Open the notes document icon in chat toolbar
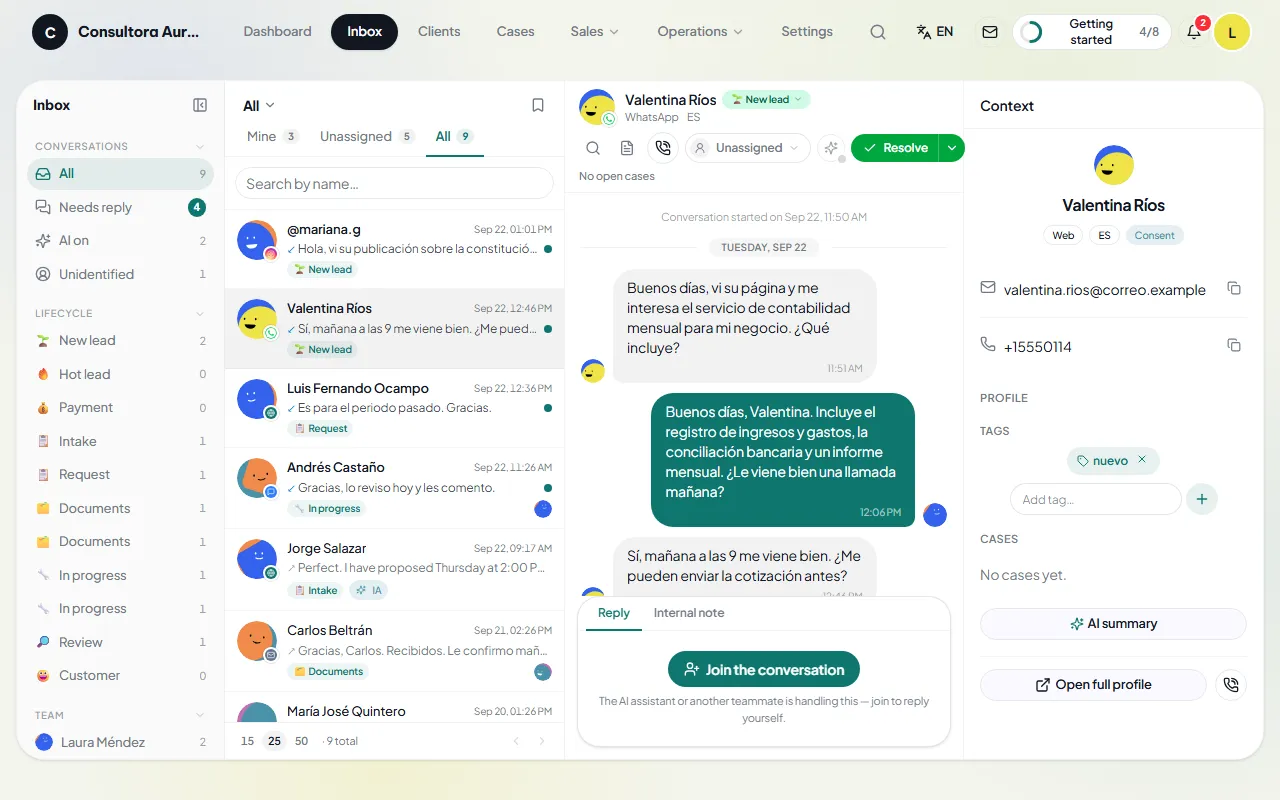The height and width of the screenshot is (800, 1280). pyautogui.click(x=627, y=148)
